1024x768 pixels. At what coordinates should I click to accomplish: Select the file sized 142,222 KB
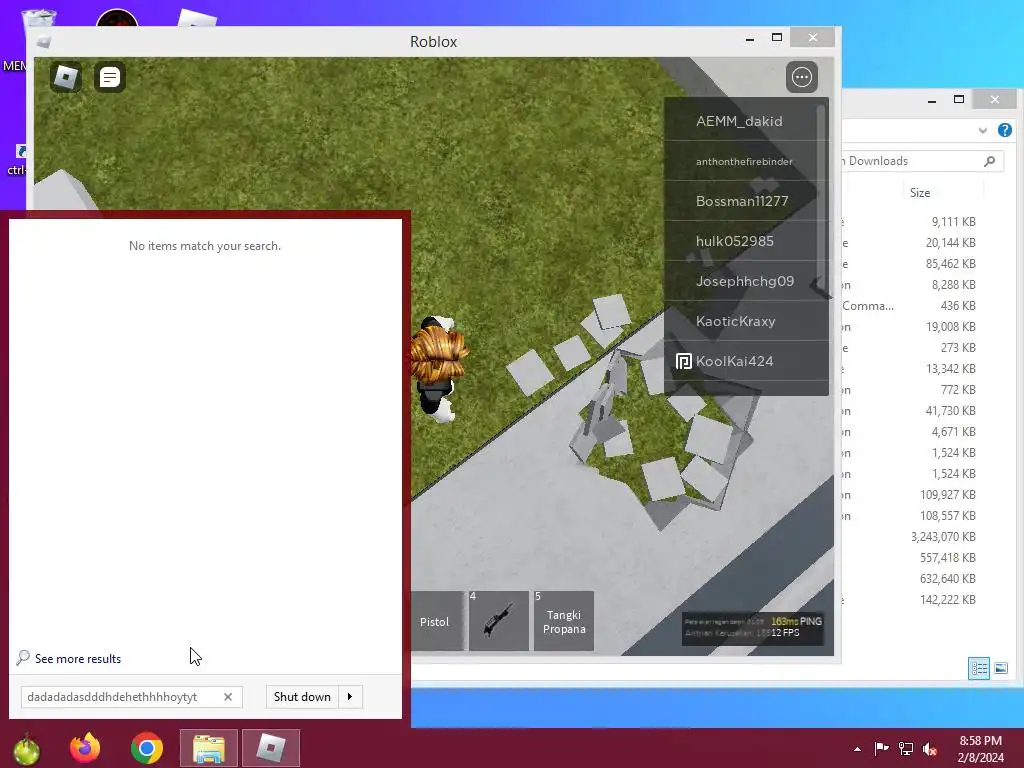[x=948, y=600]
